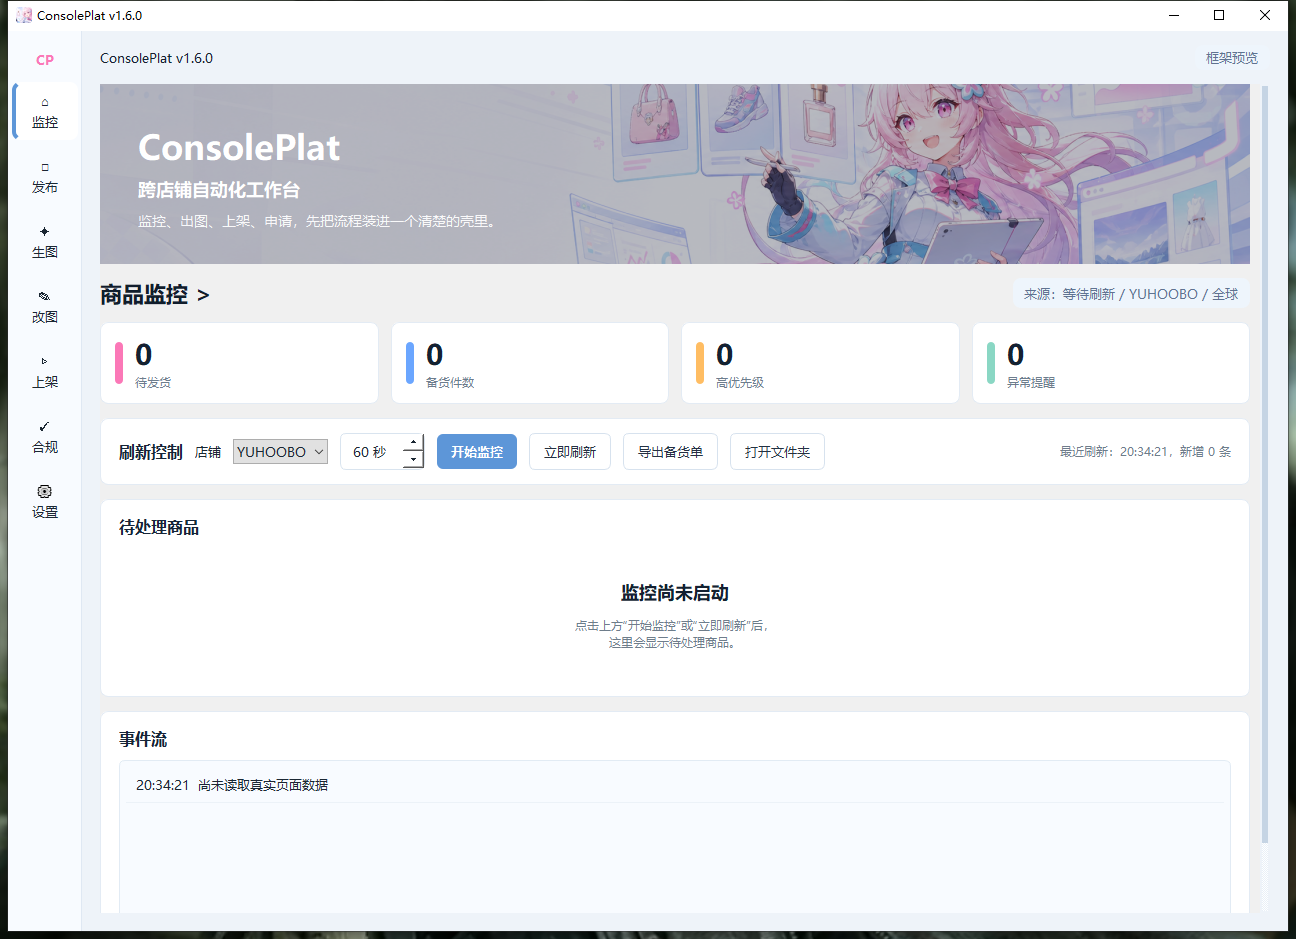Click the vertical scrollbar on the right
The width and height of the screenshot is (1296, 939).
[x=1265, y=465]
